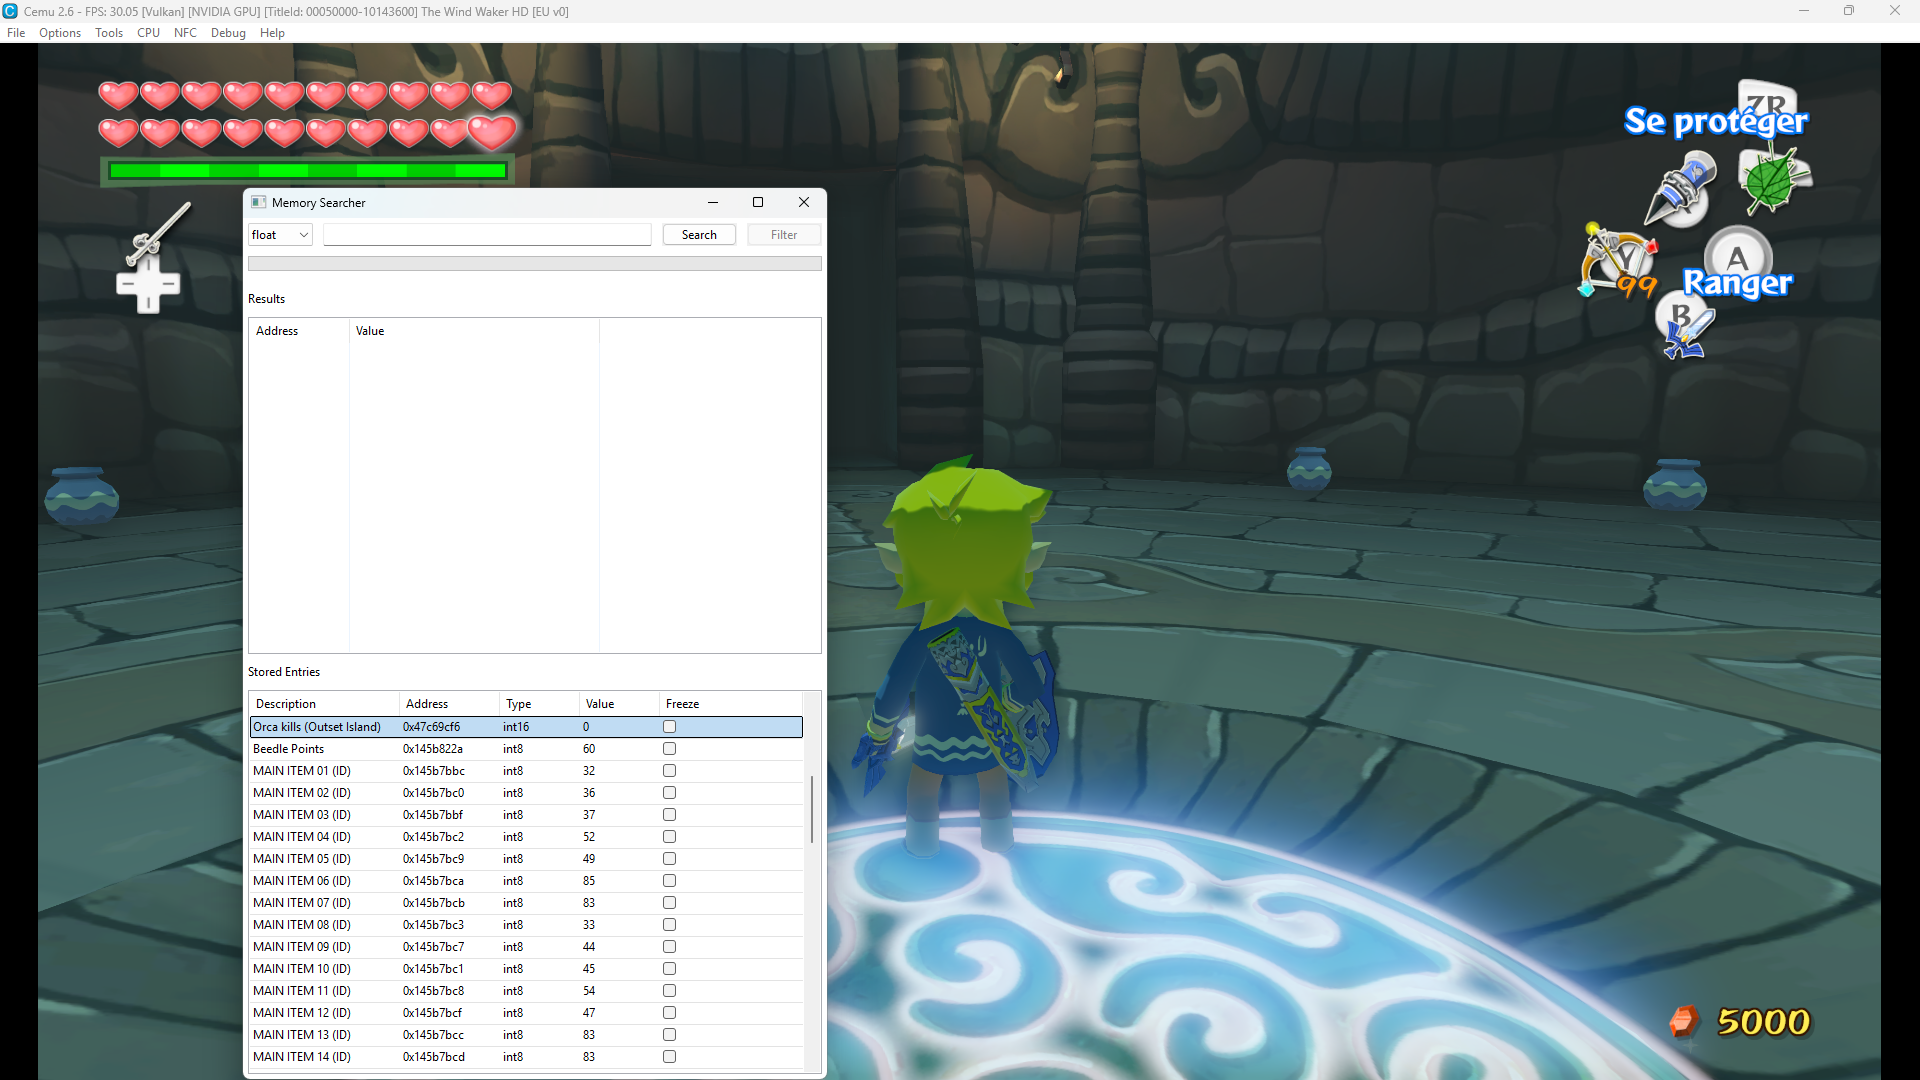The width and height of the screenshot is (1920, 1080).
Task: Click the grappling hook item icon
Action: point(1681,189)
